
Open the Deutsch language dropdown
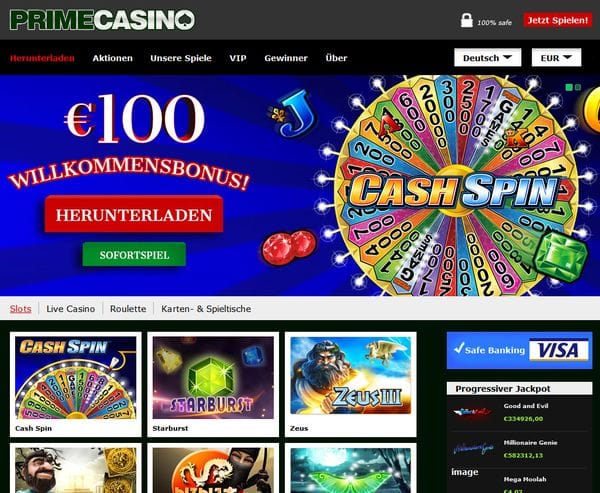point(488,58)
